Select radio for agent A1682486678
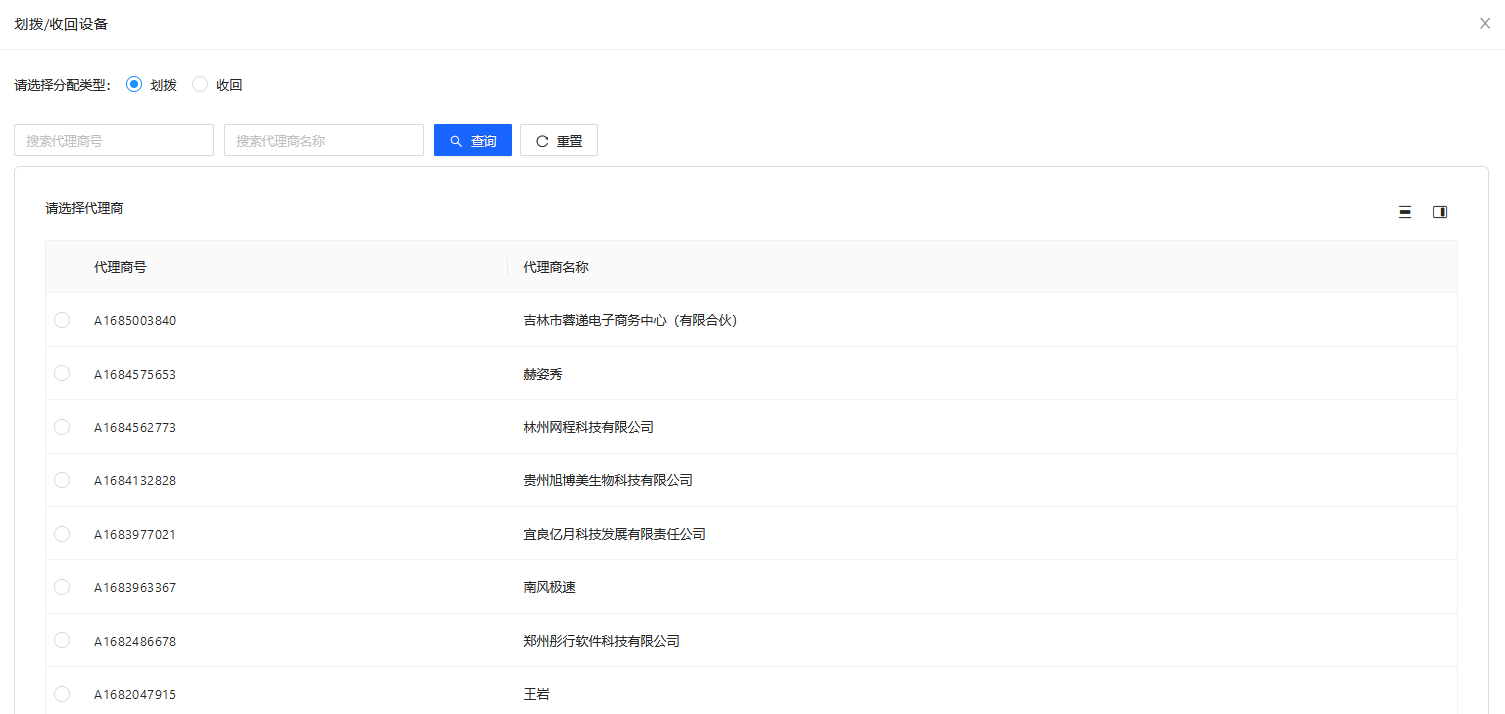 click(62, 640)
